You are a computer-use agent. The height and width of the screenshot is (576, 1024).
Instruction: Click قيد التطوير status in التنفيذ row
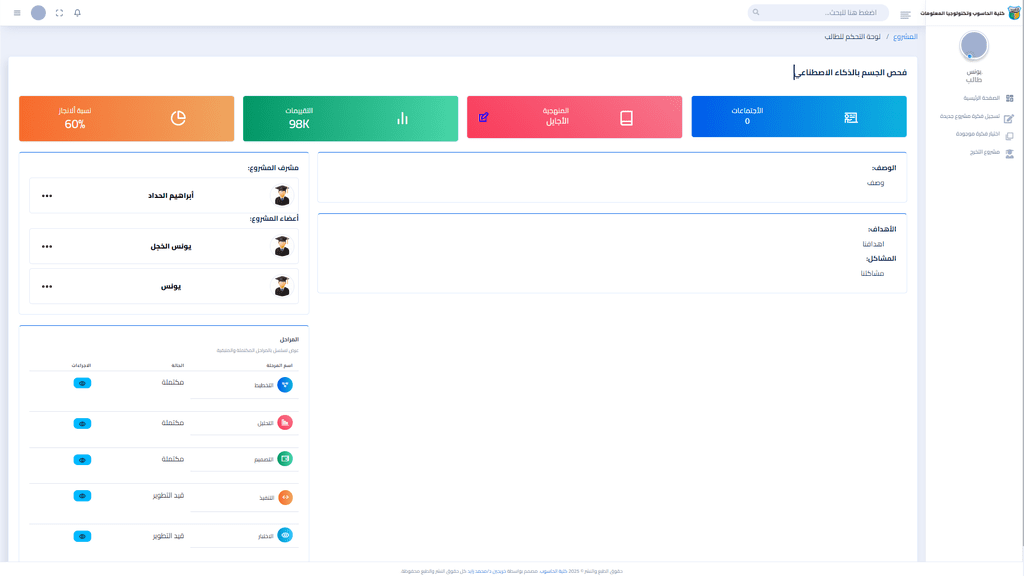[x=168, y=496]
